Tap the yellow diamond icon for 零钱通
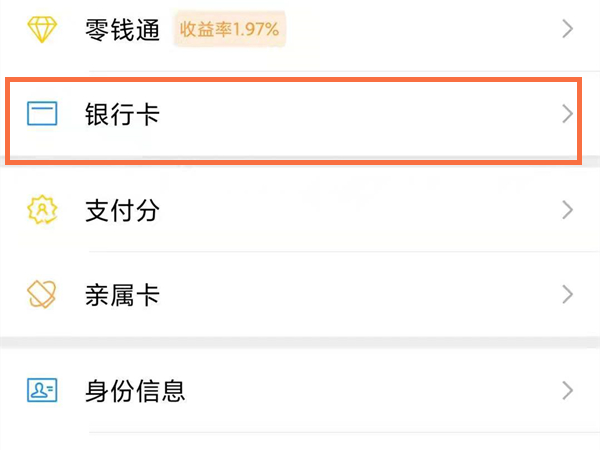The height and width of the screenshot is (450, 600). (x=42, y=30)
